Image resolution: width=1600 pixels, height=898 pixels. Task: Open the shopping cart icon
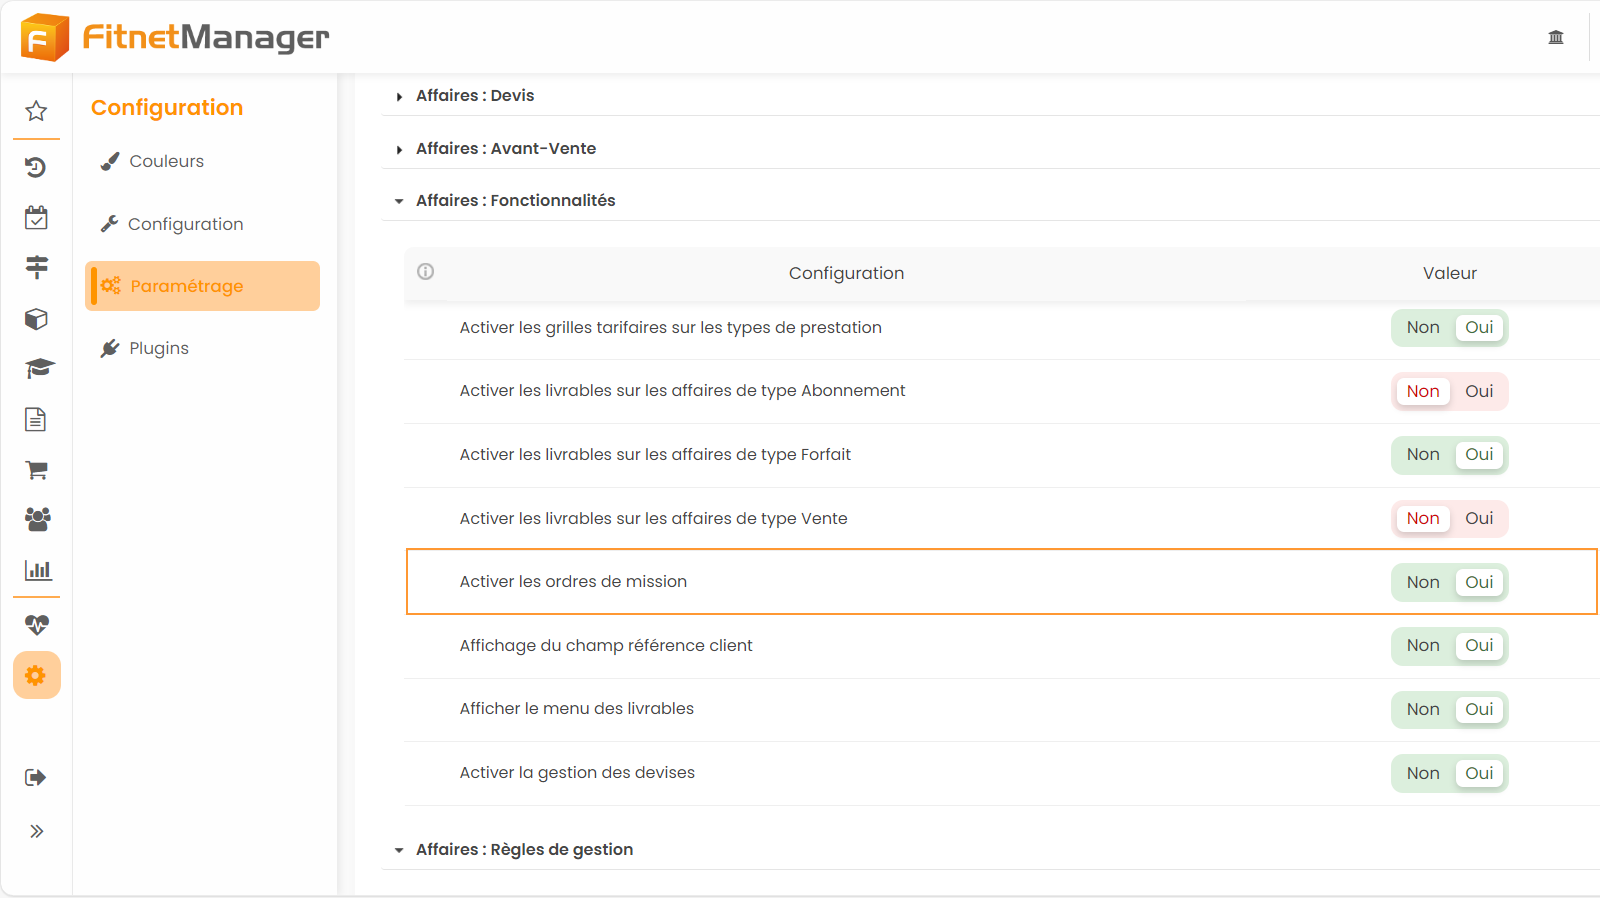[36, 470]
